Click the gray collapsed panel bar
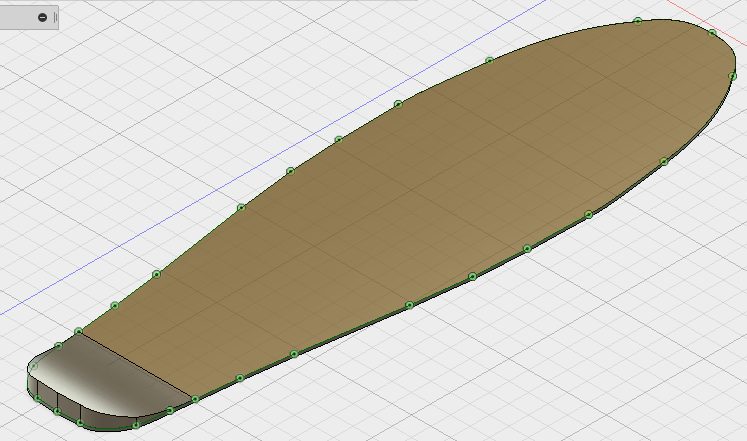This screenshot has height=441, width=747. pyautogui.click(x=18, y=17)
